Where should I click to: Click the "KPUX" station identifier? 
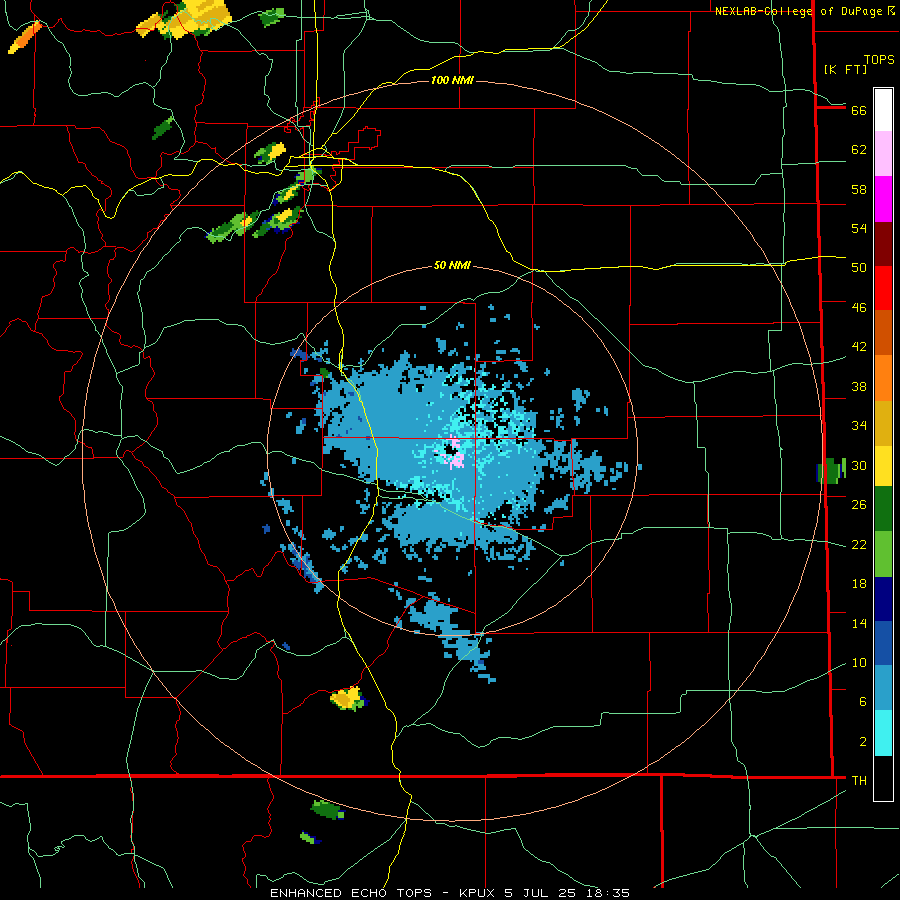[478, 893]
